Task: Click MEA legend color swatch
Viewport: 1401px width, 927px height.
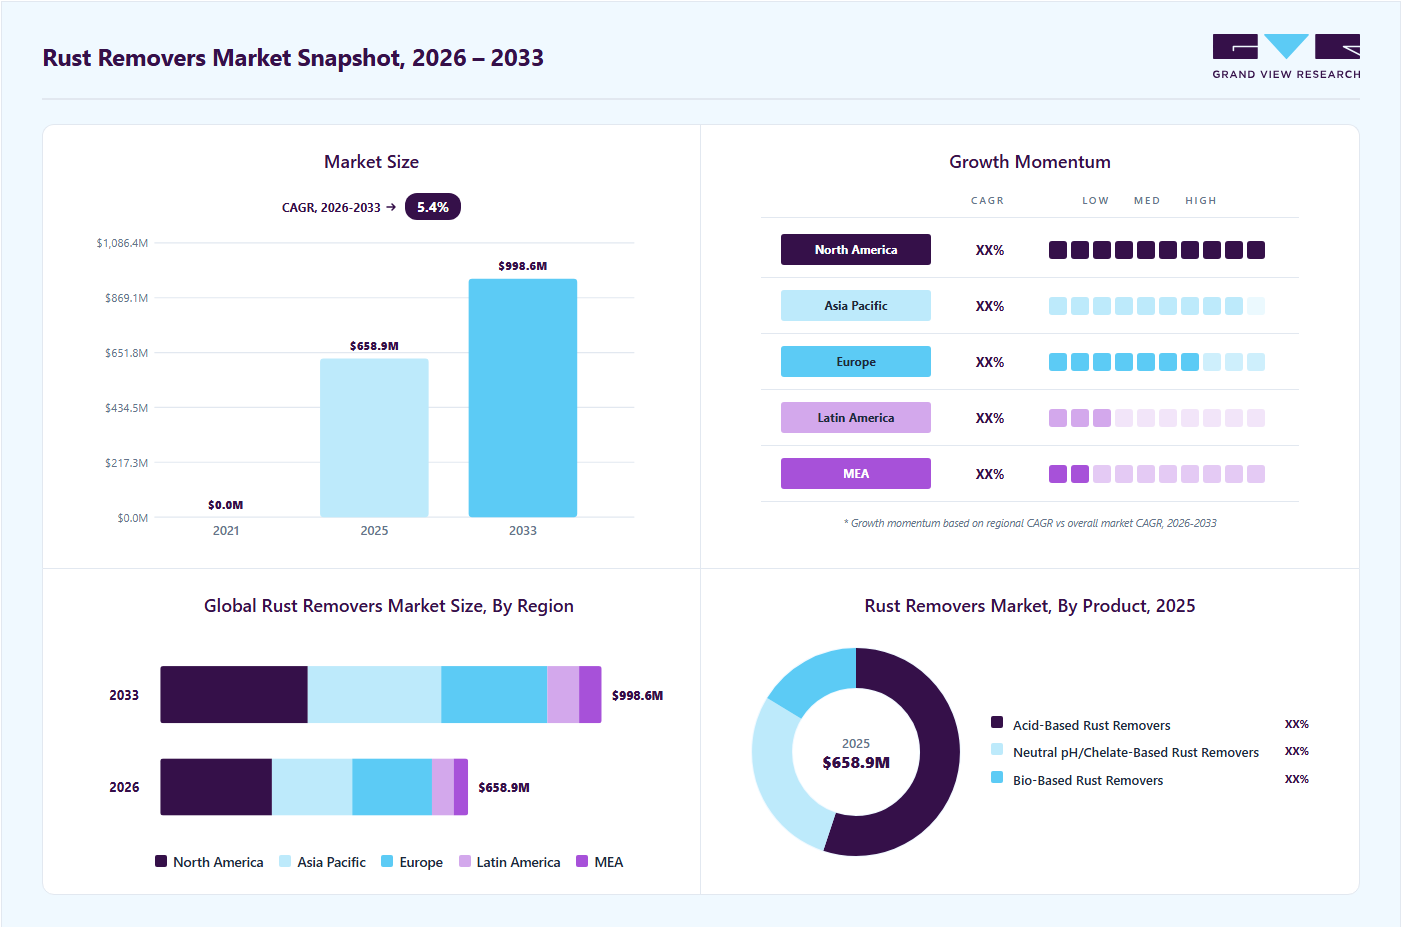Action: coord(582,861)
